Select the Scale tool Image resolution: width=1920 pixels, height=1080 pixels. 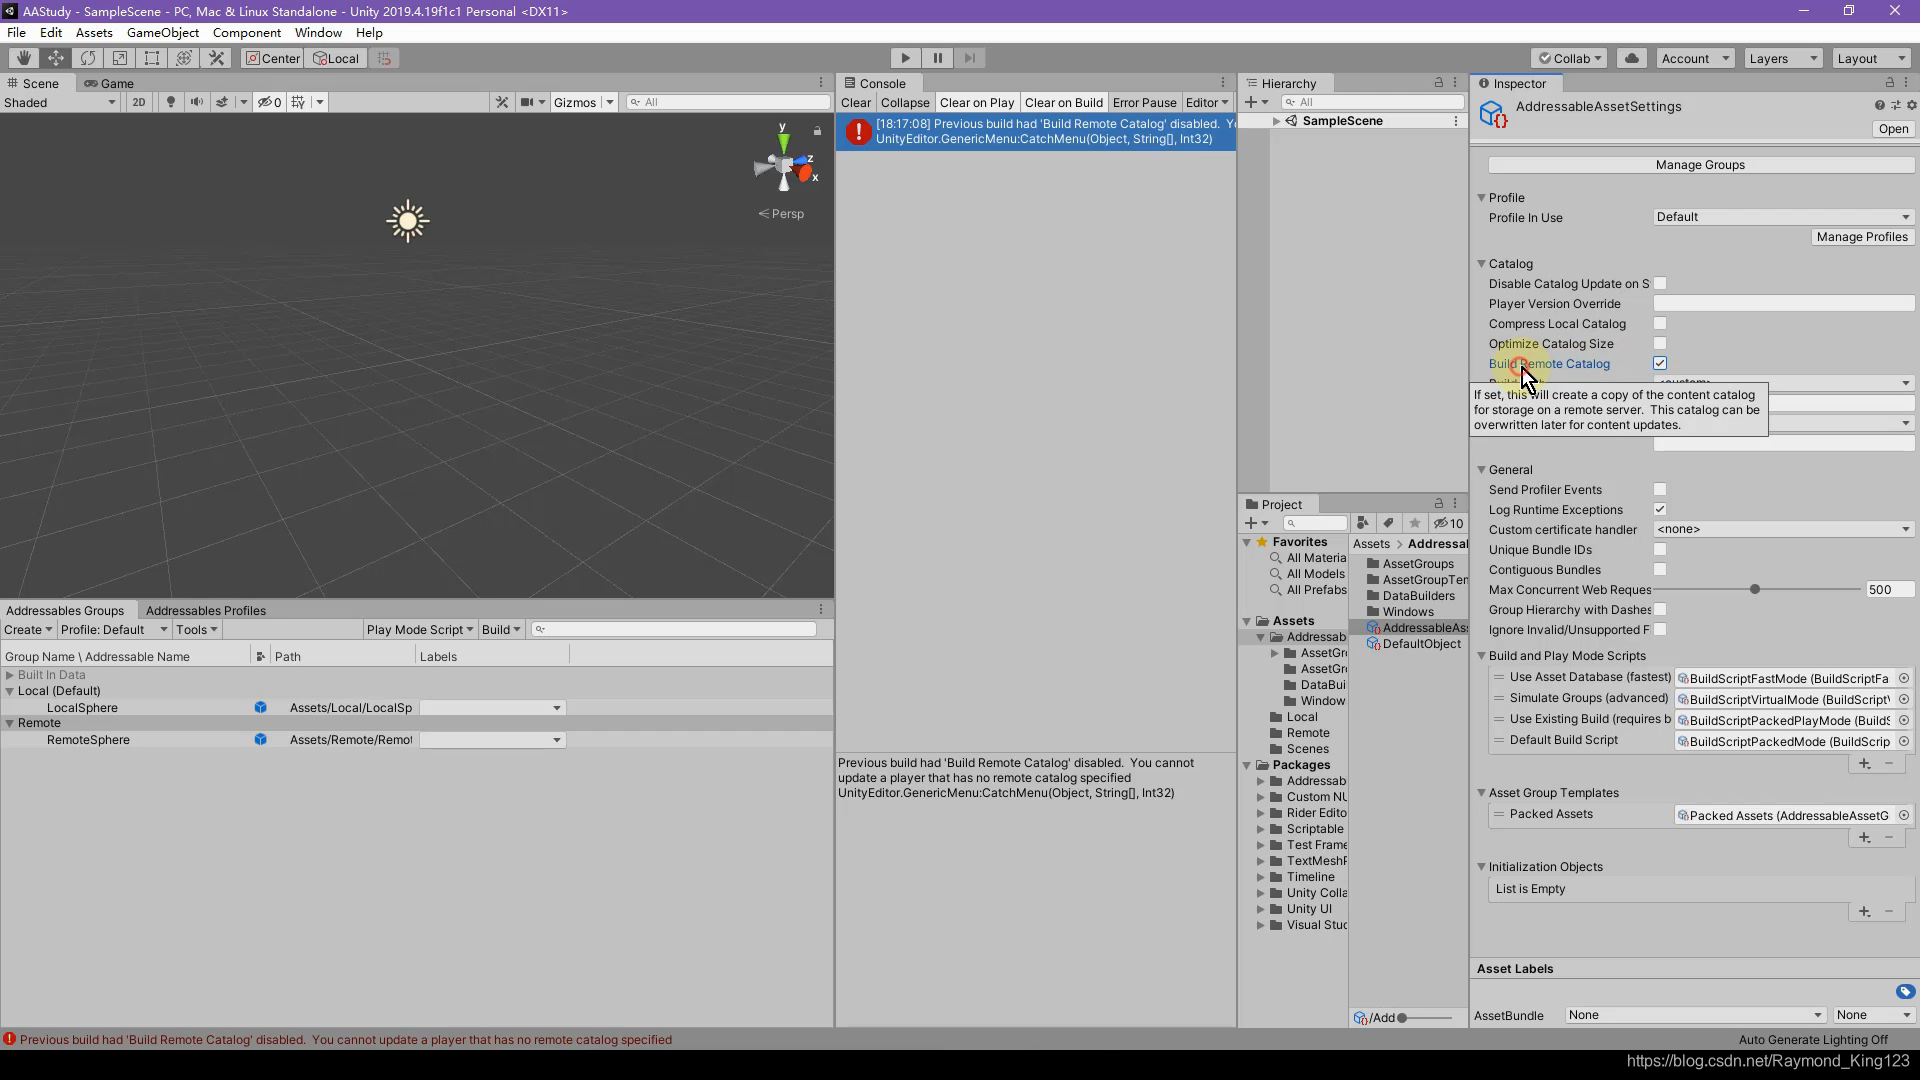click(x=119, y=58)
